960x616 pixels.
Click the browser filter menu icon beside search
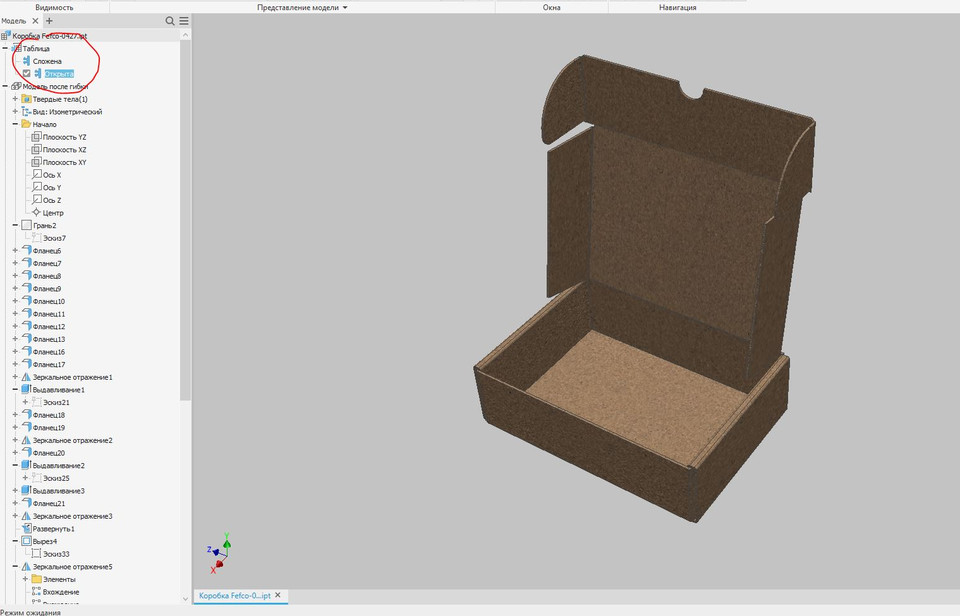click(x=182, y=20)
